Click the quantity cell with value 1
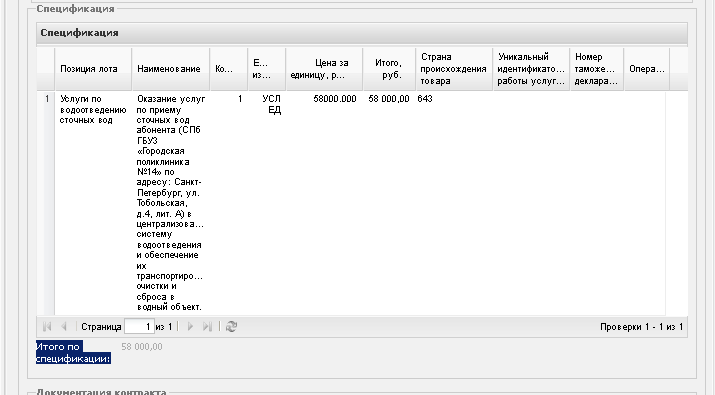Viewport: 715px width, 395px height. tap(240, 99)
